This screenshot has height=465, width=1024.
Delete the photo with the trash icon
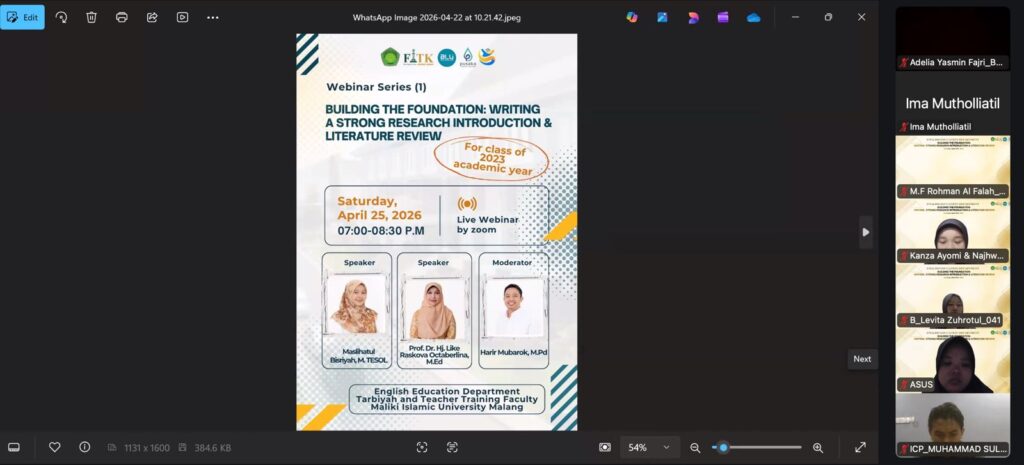[91, 17]
